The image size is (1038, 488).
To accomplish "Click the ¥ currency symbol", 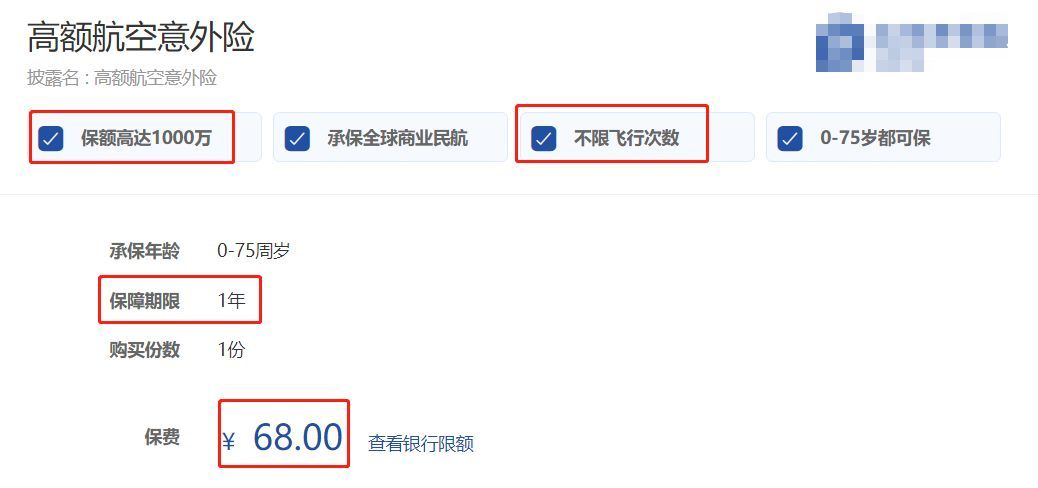I will (x=229, y=441).
